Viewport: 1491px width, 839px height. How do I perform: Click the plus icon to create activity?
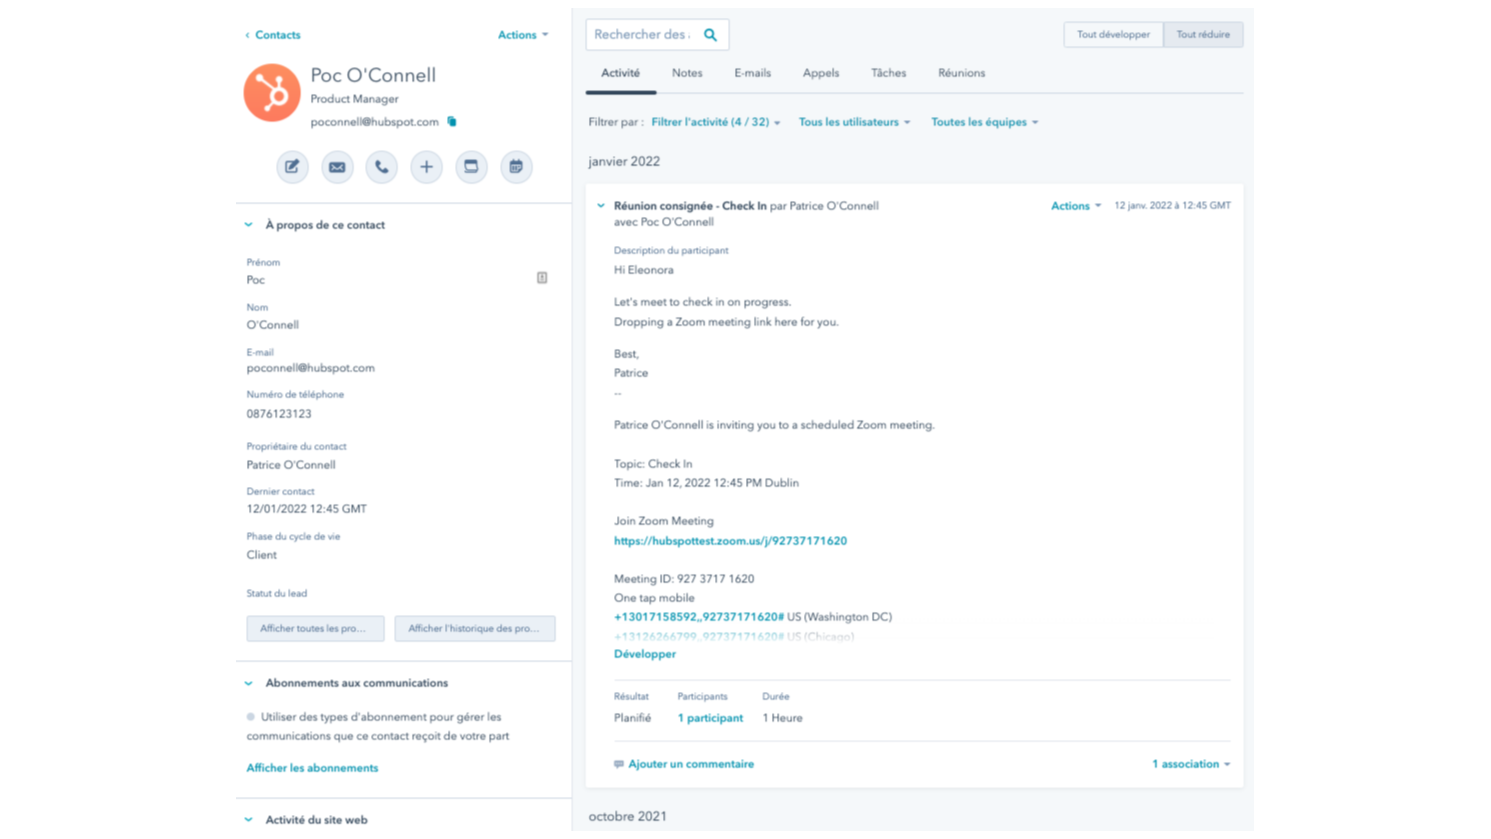click(427, 167)
